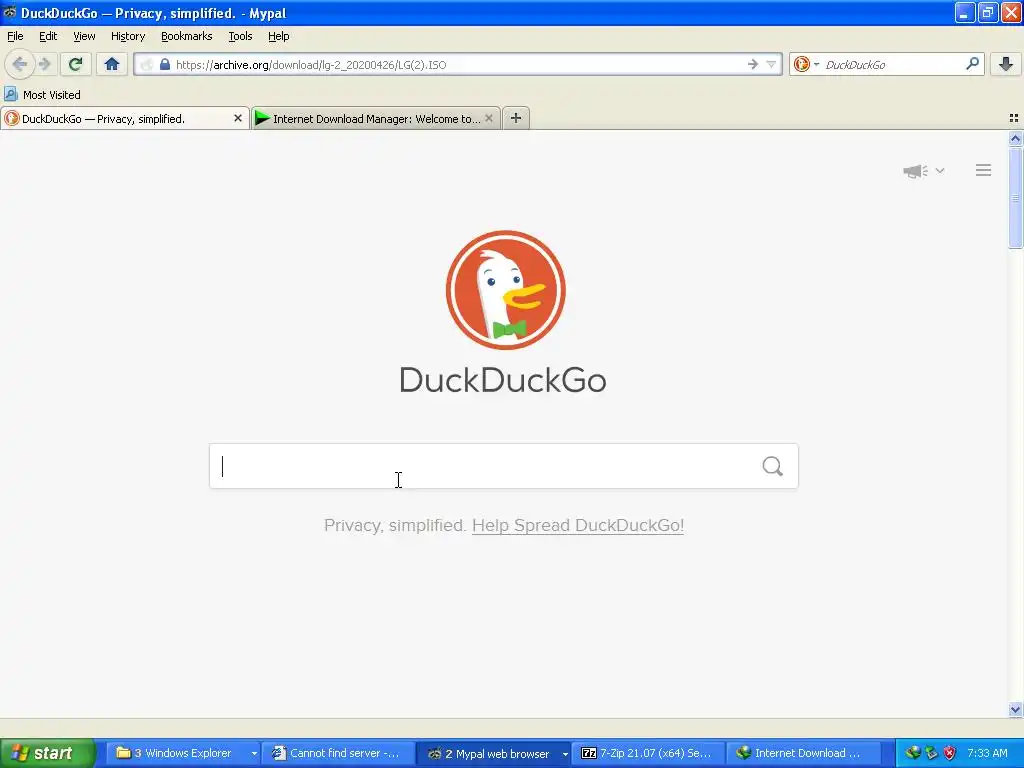Screen dimensions: 1024x768
Task: Open the Bookmarks menu
Action: point(187,36)
